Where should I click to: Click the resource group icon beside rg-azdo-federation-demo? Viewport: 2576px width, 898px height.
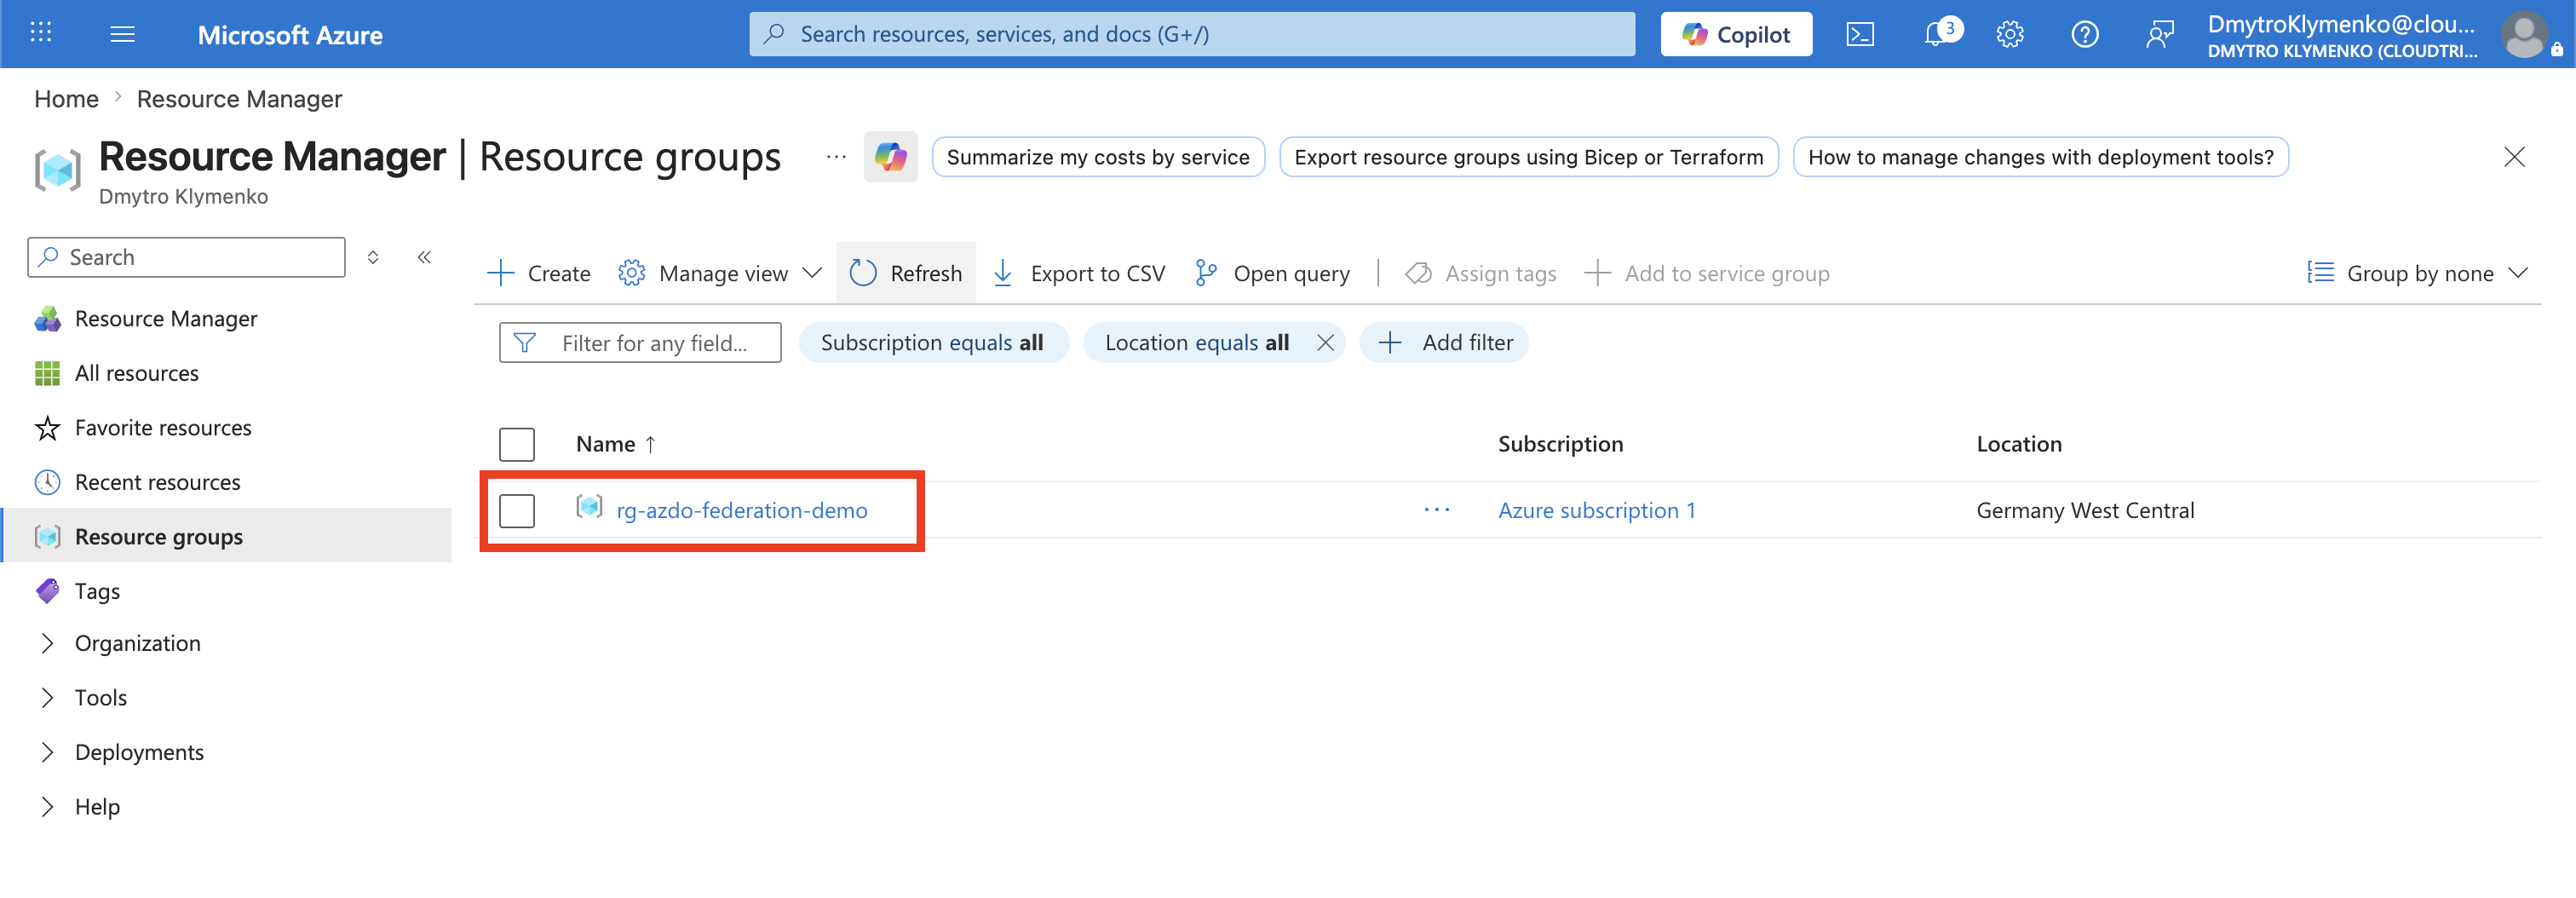tap(589, 507)
